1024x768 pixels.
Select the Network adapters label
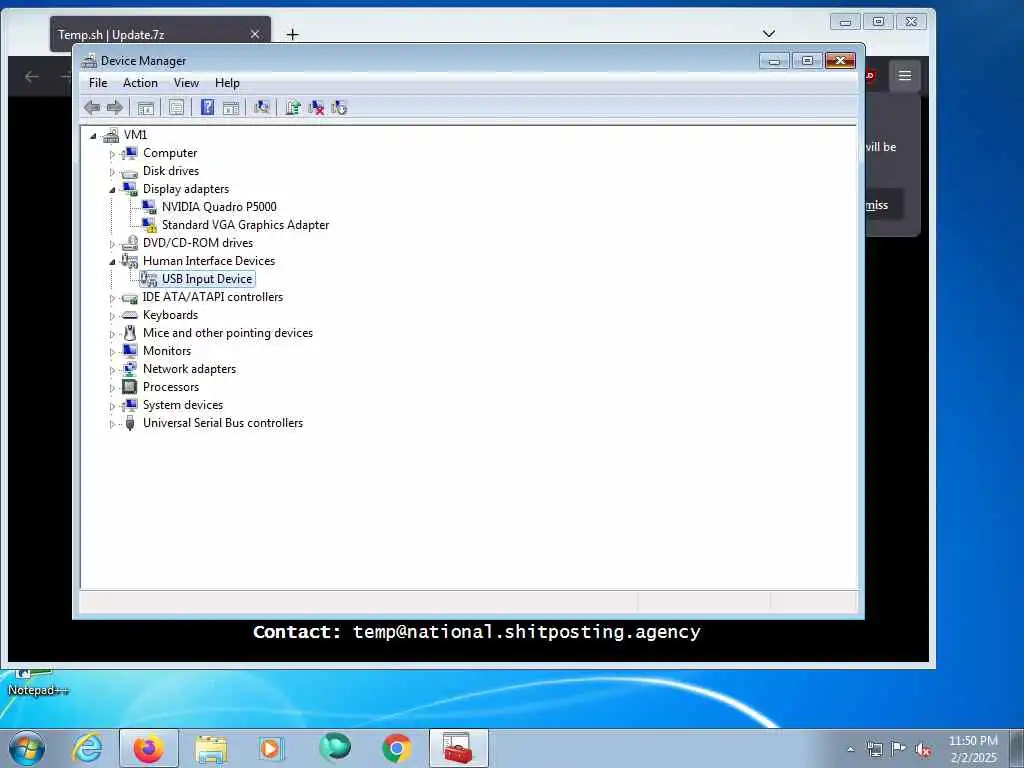189,369
